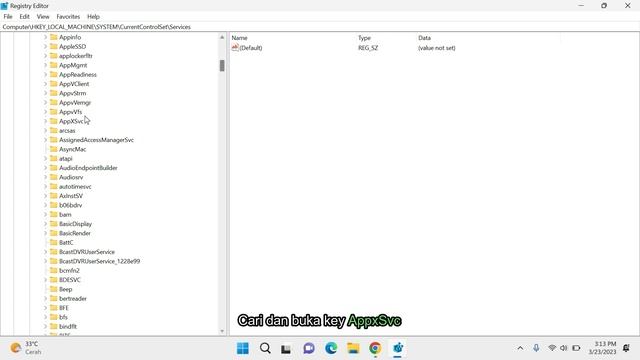Viewport: 640px width, 360px height.
Task: Expand the Appinfo key
Action: [45, 37]
